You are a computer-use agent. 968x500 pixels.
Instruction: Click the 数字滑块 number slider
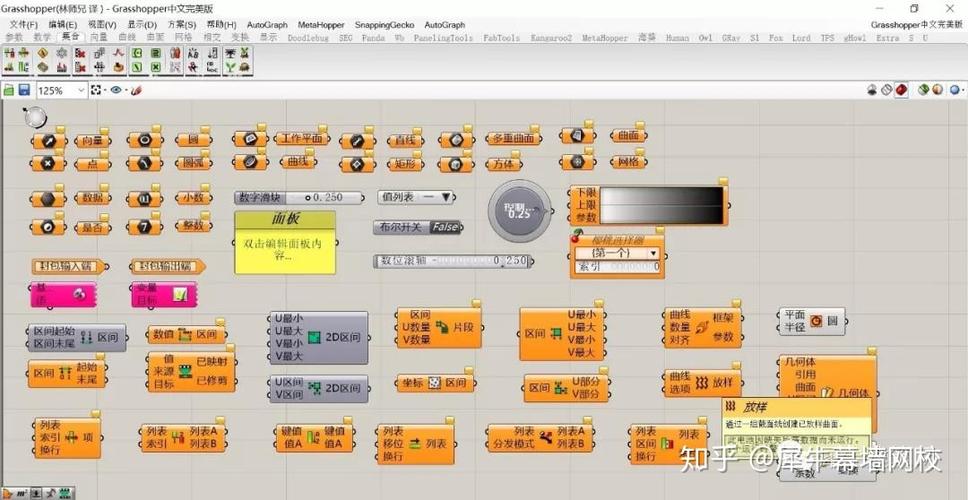[x=299, y=198]
